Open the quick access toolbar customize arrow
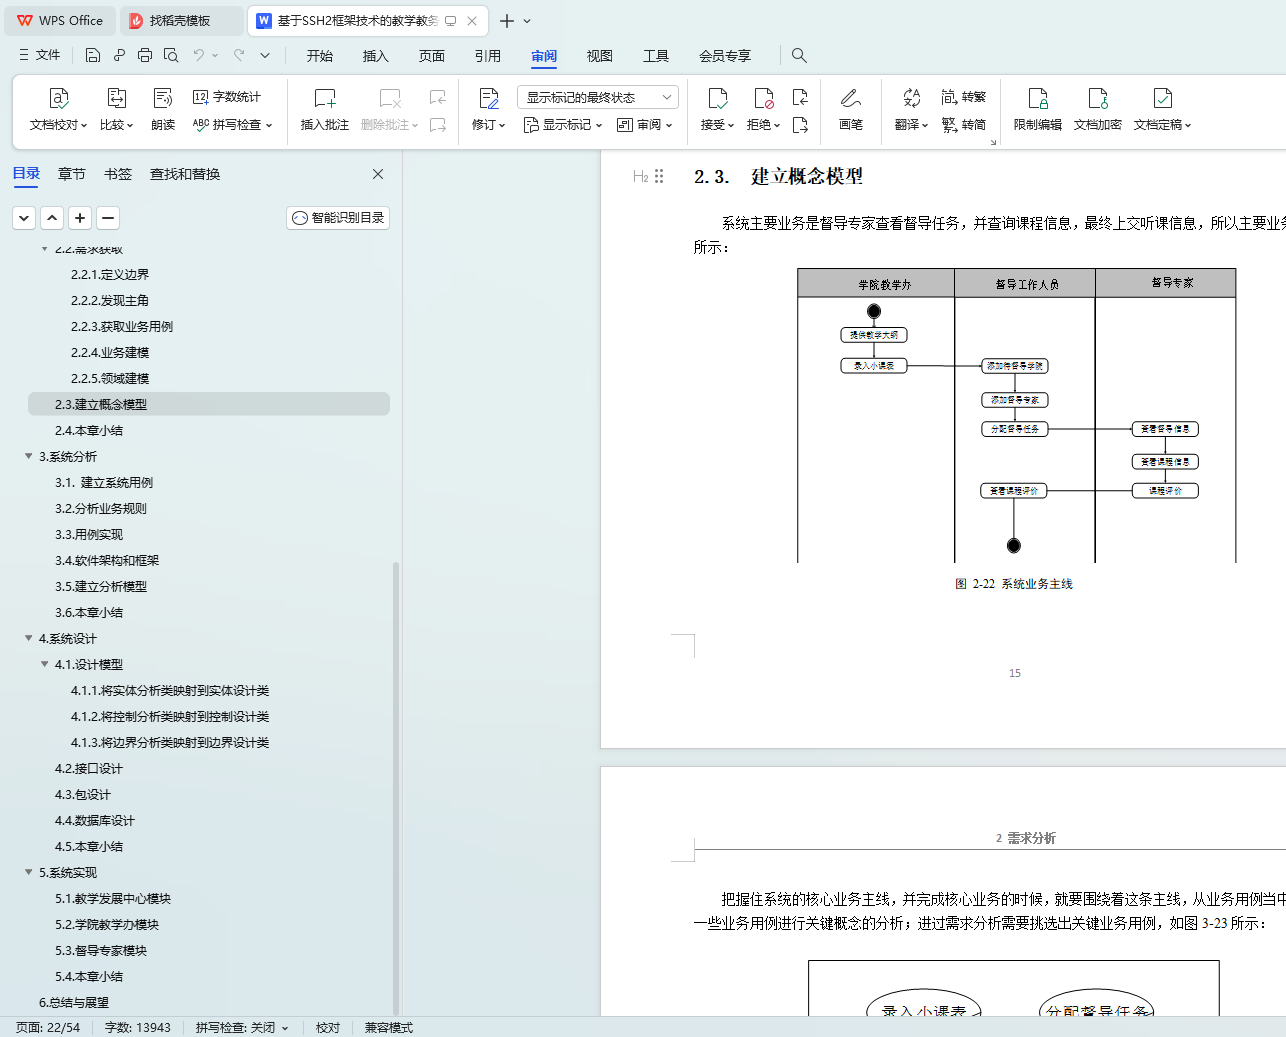The height and width of the screenshot is (1037, 1286). coord(265,55)
